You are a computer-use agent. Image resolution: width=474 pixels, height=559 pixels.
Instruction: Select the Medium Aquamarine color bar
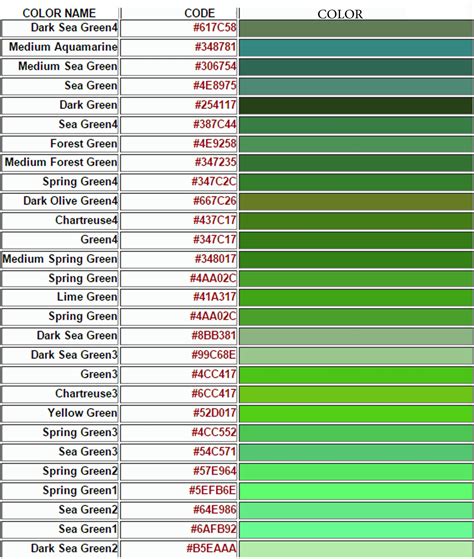coord(356,48)
